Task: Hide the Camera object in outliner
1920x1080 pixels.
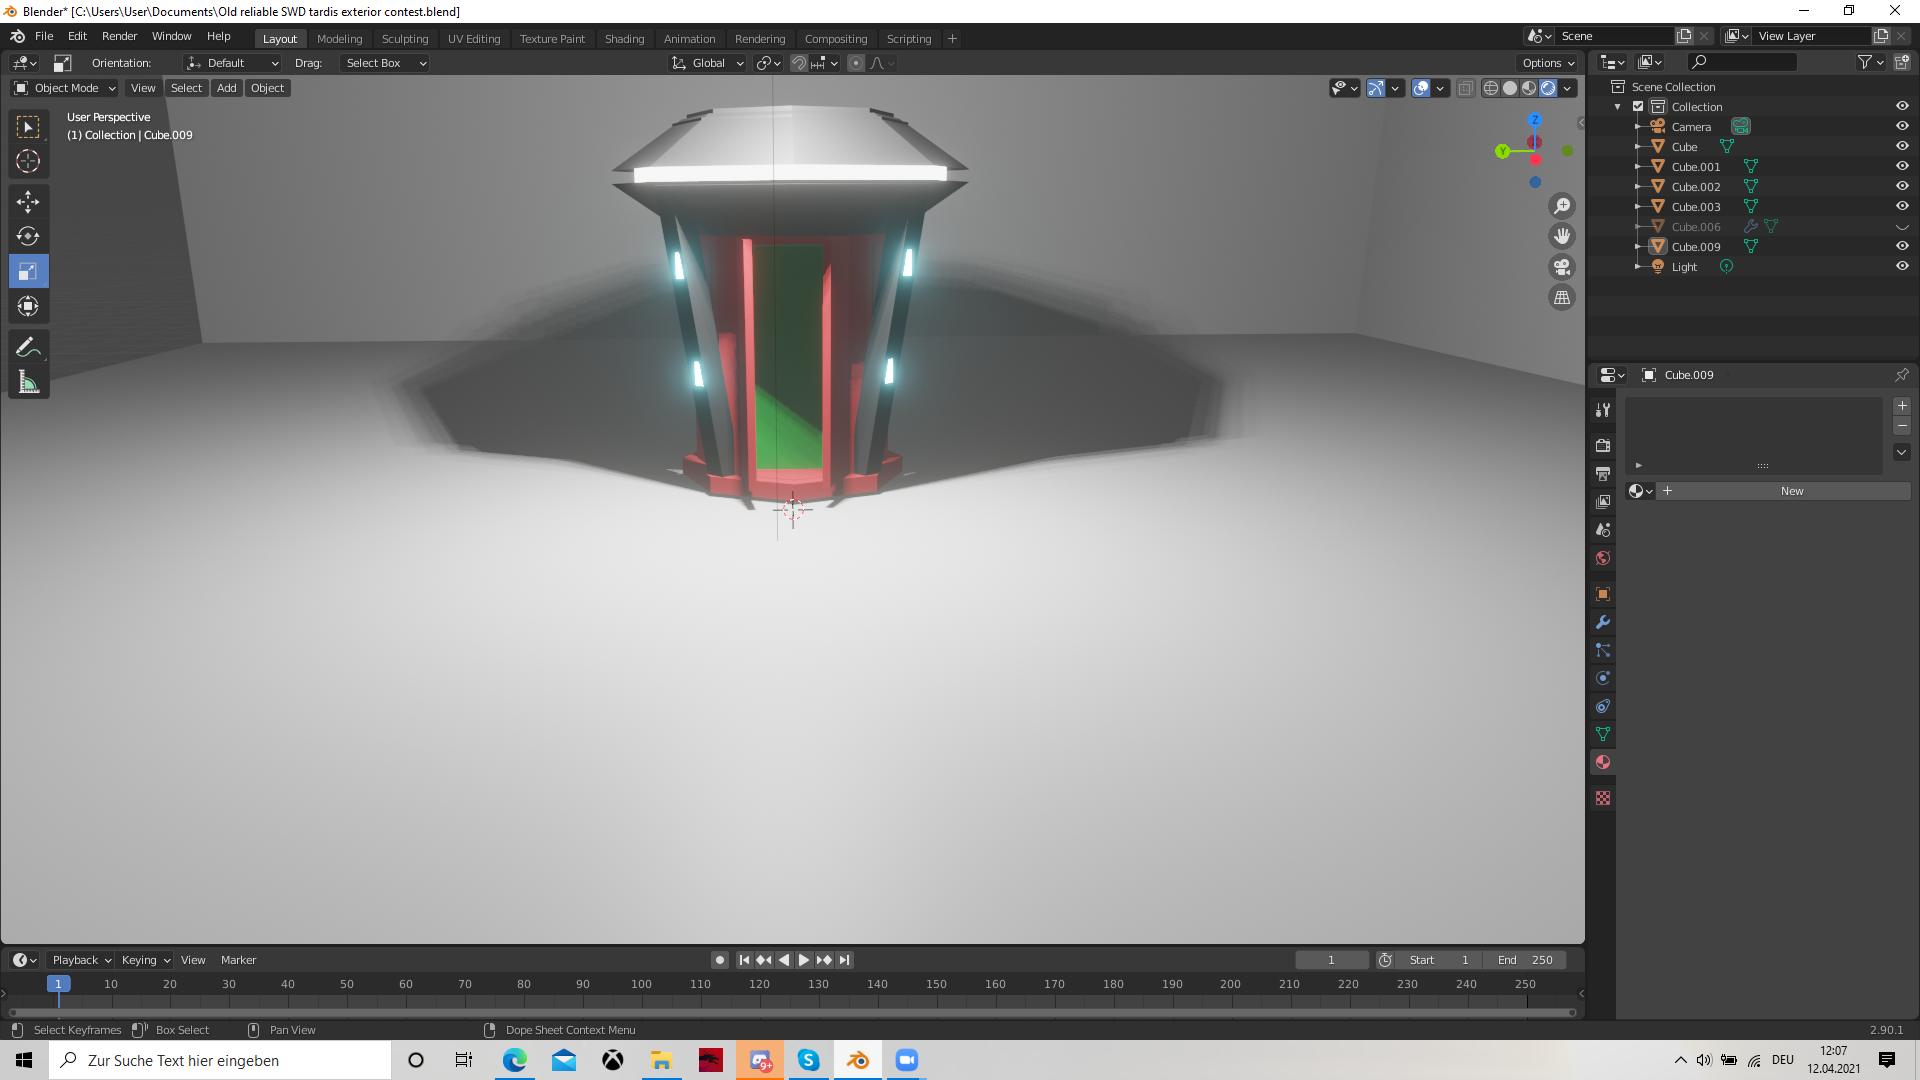Action: (x=1902, y=126)
